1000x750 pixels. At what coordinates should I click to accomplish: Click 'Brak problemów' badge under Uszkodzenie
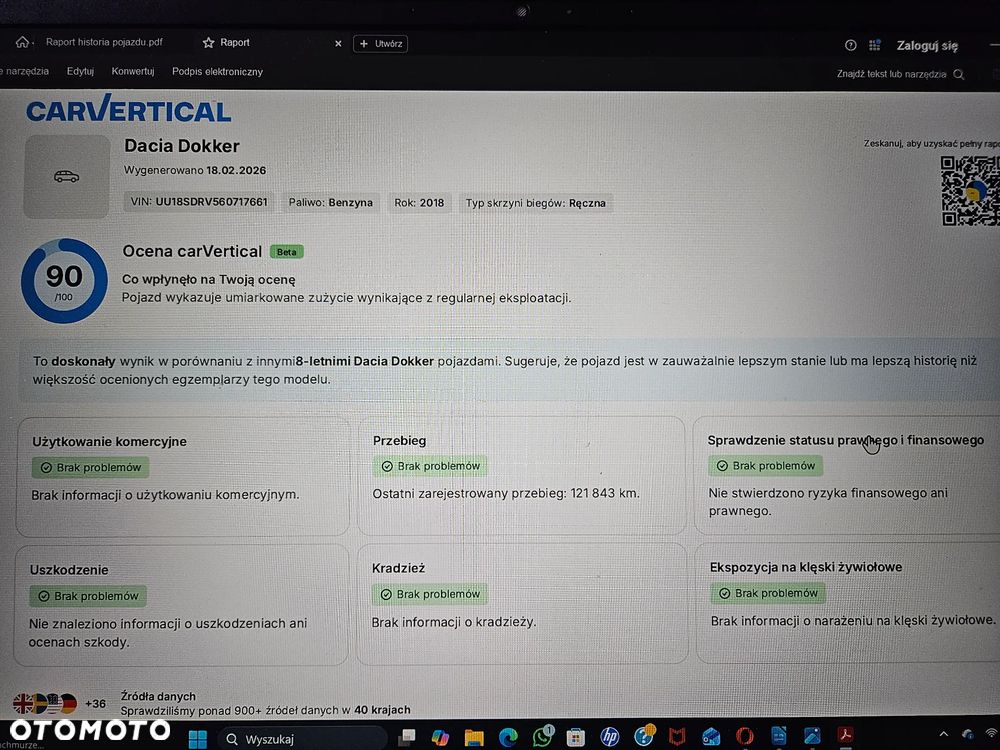tap(88, 596)
